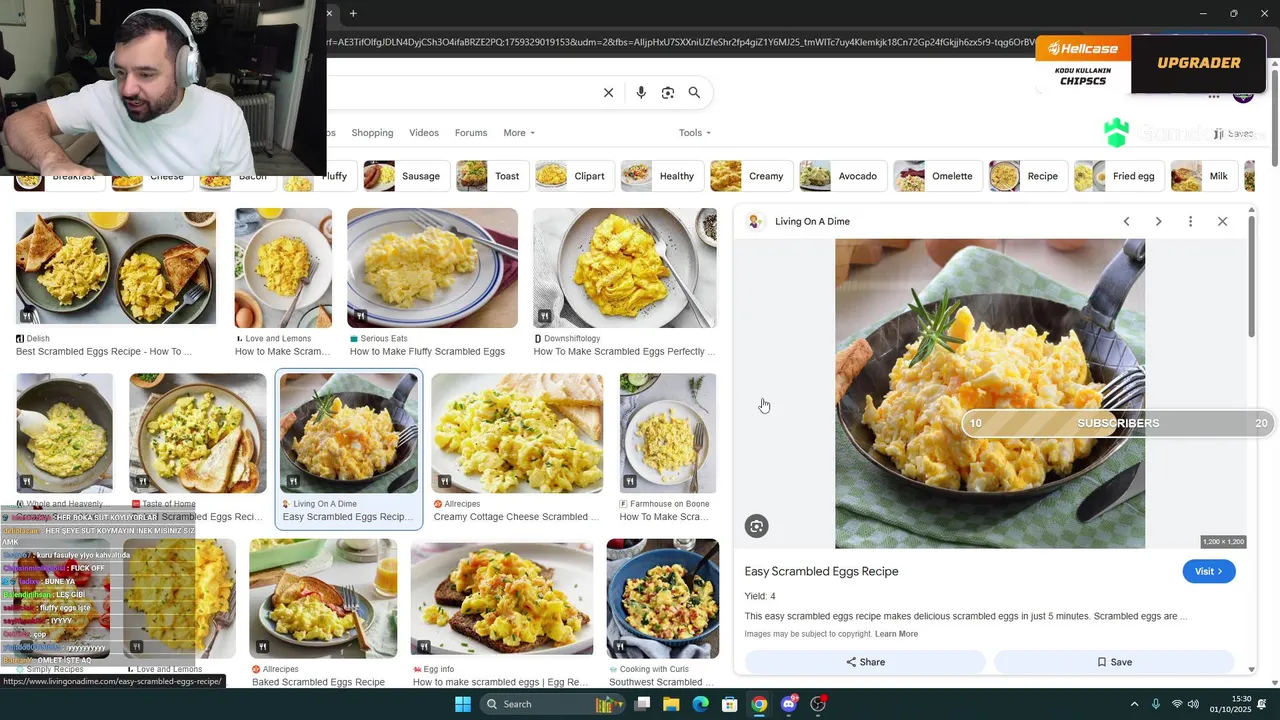Save the image with the Save button
The width and height of the screenshot is (1280, 720).
click(1114, 662)
